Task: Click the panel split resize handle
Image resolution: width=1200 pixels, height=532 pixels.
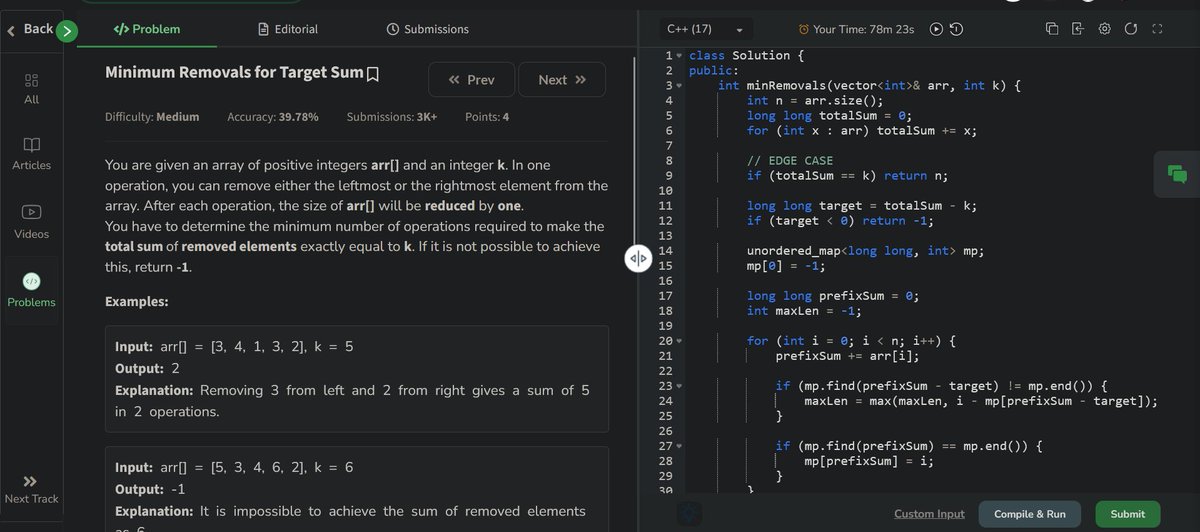Action: [638, 259]
